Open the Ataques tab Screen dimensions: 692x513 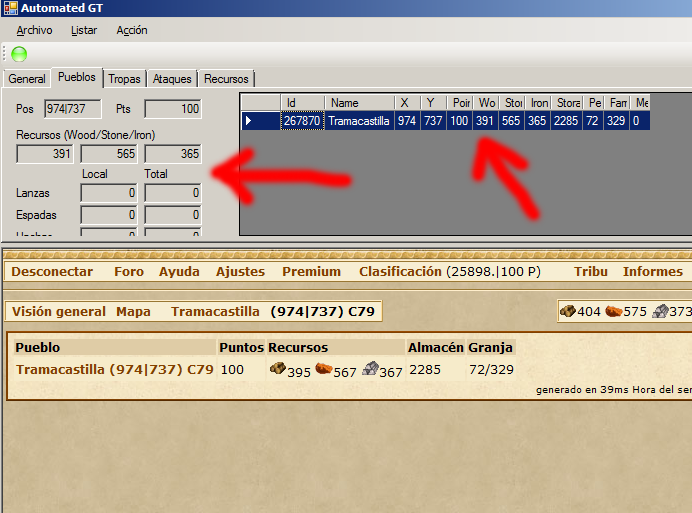click(172, 79)
